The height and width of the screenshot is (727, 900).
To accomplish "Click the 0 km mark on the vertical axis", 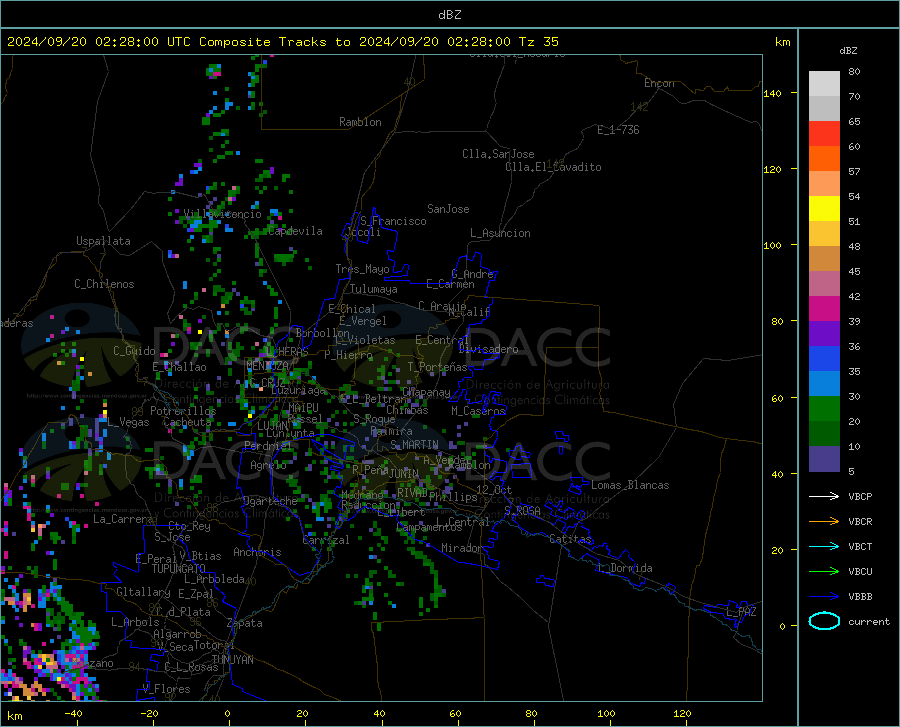I will (x=782, y=626).
